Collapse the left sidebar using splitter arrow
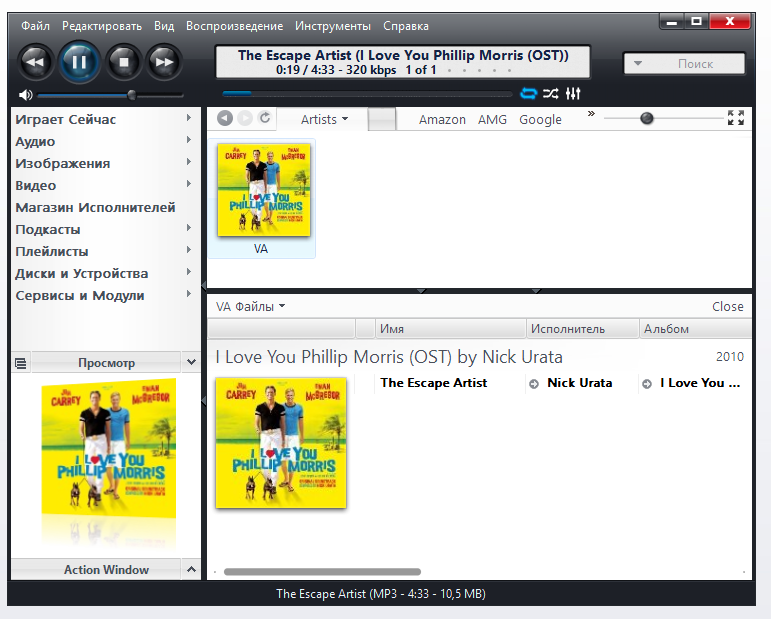 pos(204,285)
